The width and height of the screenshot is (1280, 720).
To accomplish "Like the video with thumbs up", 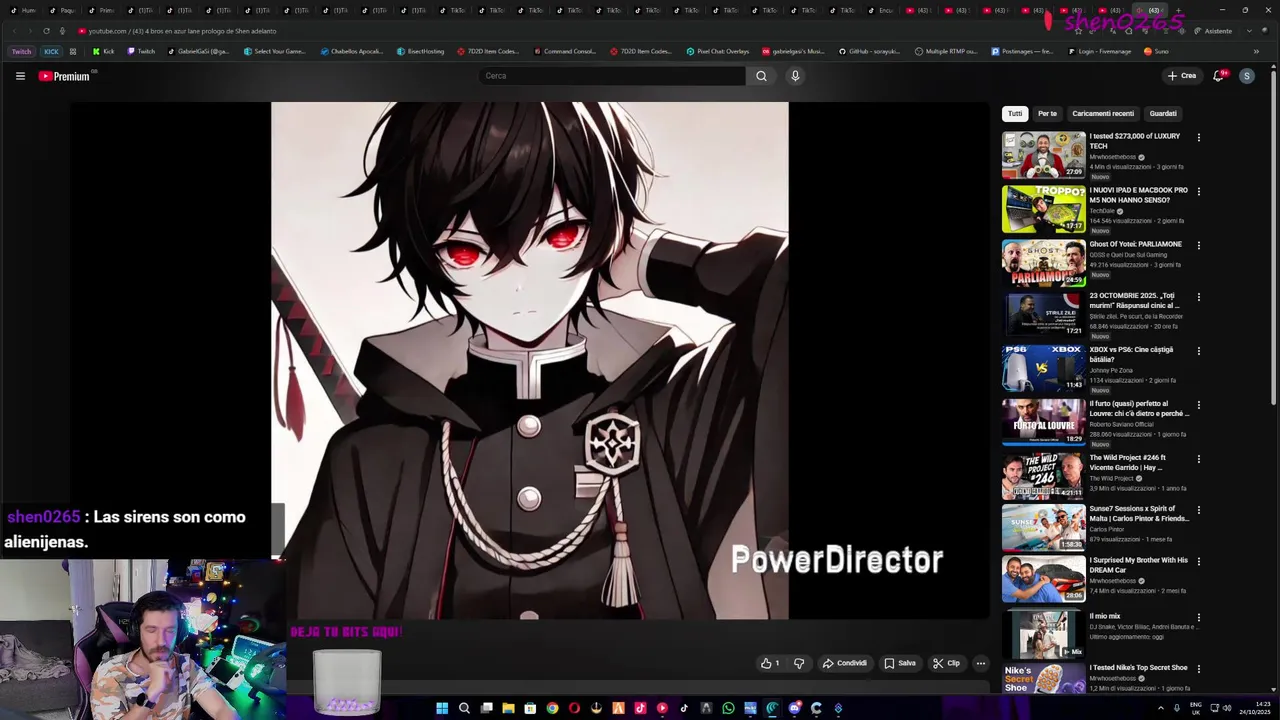I will (x=770, y=663).
